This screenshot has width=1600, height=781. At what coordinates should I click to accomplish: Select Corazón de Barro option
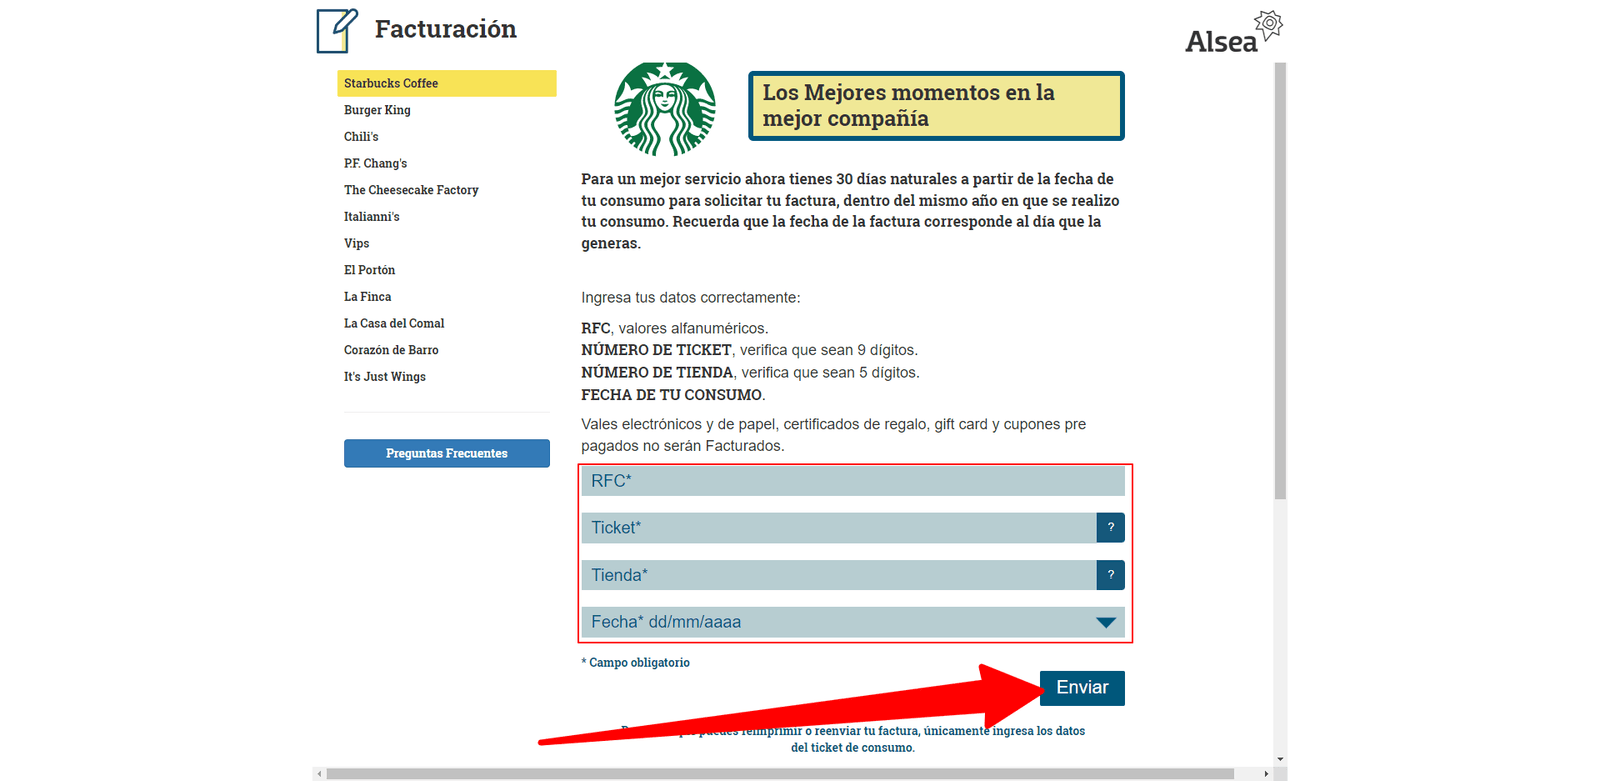[391, 350]
